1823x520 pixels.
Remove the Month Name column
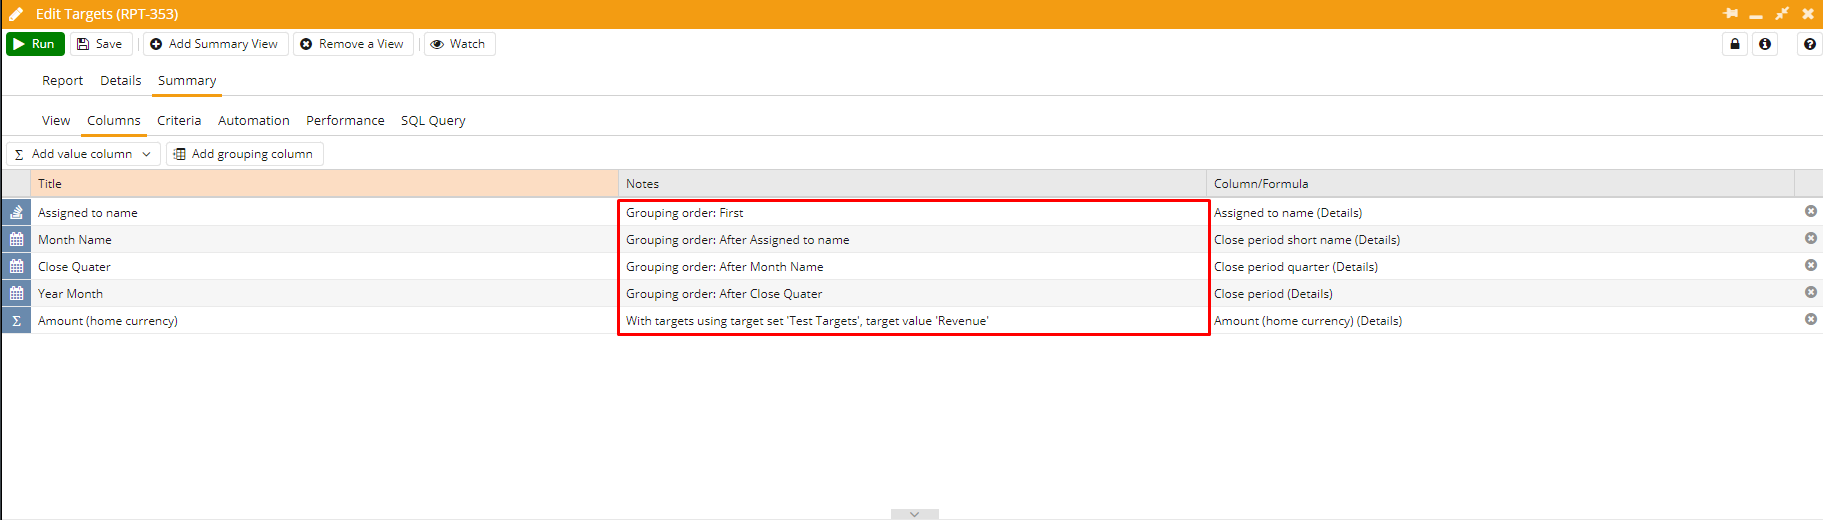1810,239
